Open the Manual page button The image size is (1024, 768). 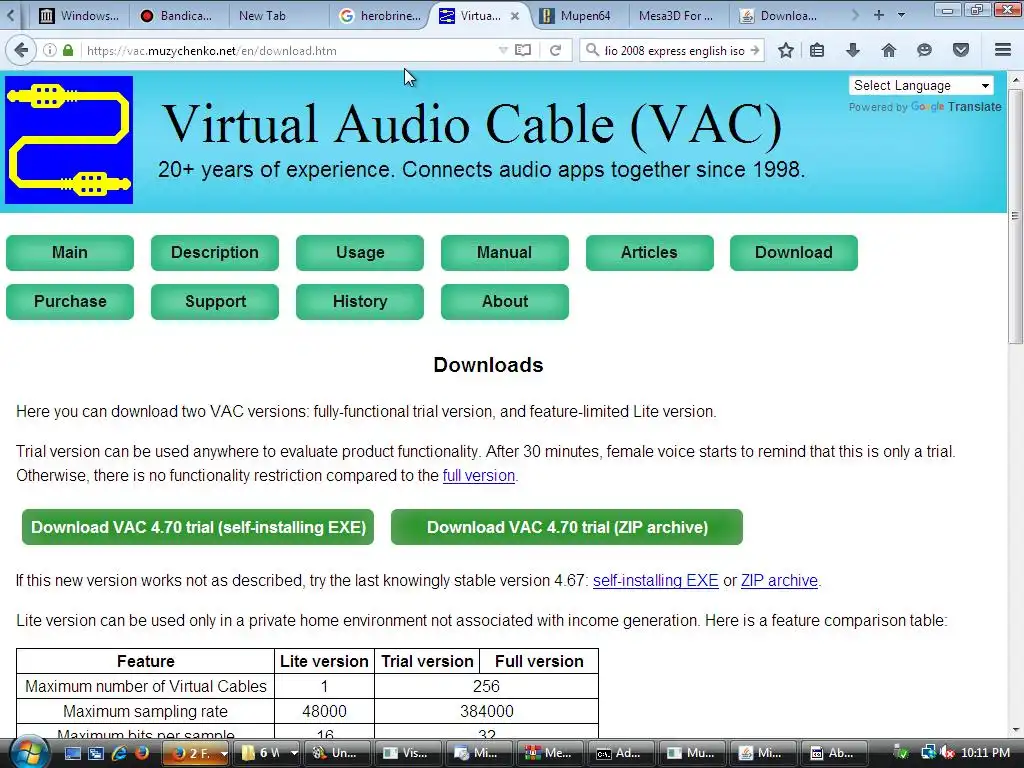point(505,253)
